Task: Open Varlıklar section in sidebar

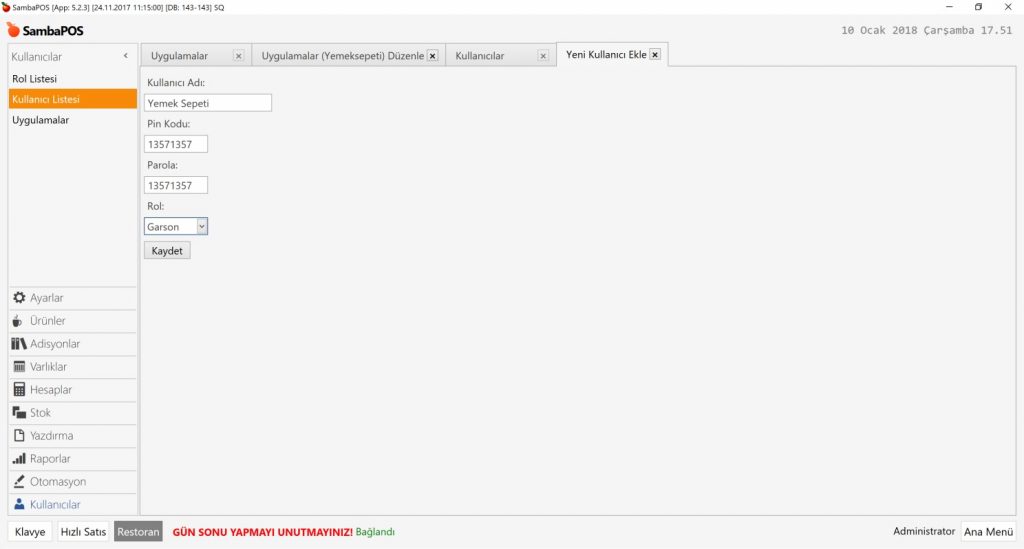Action: pos(48,367)
